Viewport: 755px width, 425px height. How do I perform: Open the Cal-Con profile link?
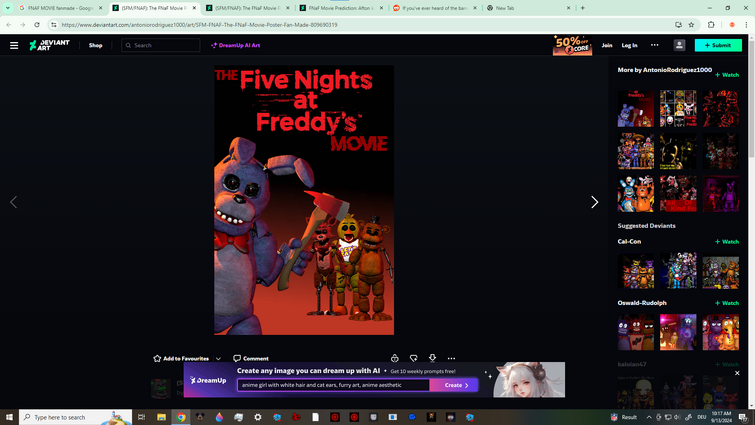coord(629,242)
